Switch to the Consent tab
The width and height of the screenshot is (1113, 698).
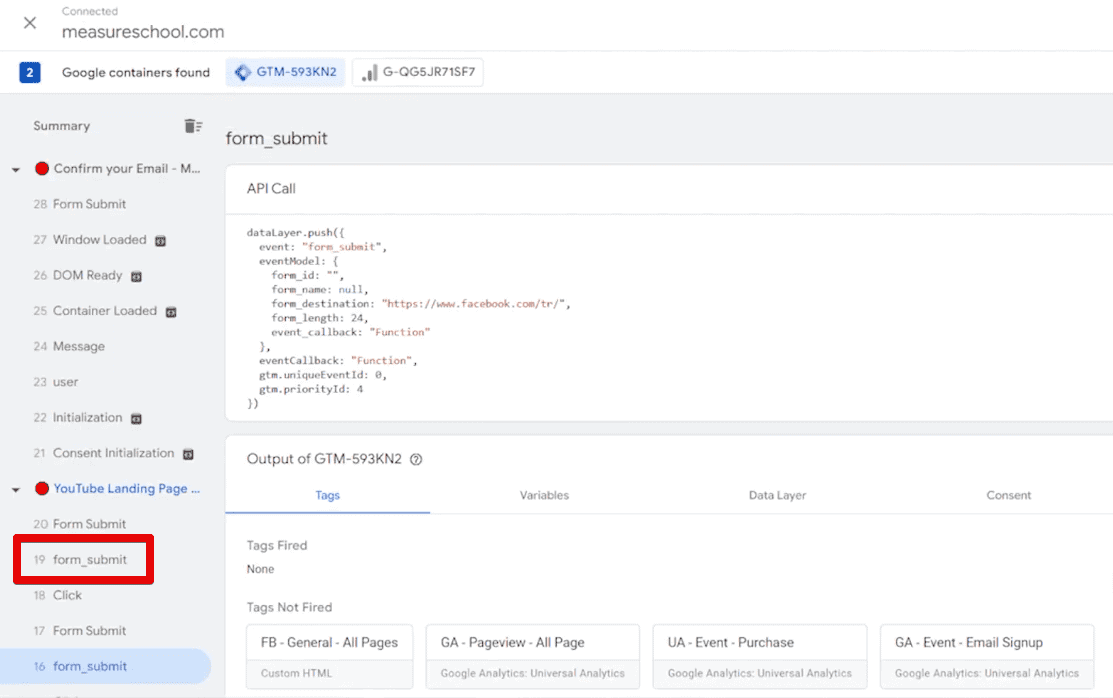tap(1009, 495)
